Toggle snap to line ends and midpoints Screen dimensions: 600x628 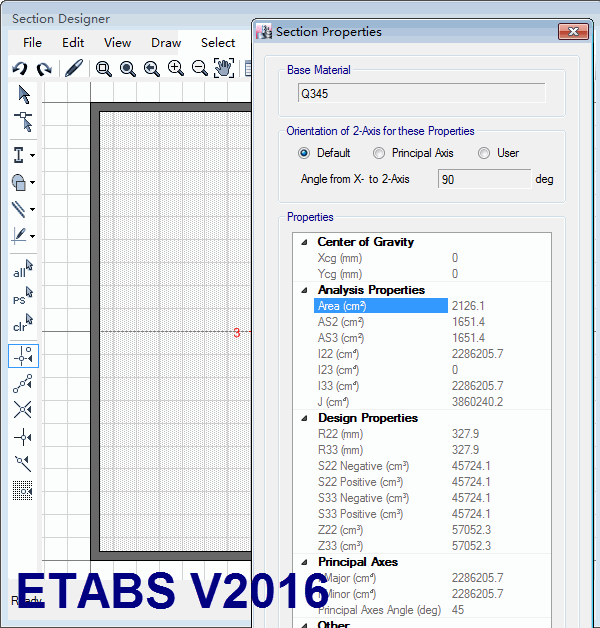click(23, 383)
